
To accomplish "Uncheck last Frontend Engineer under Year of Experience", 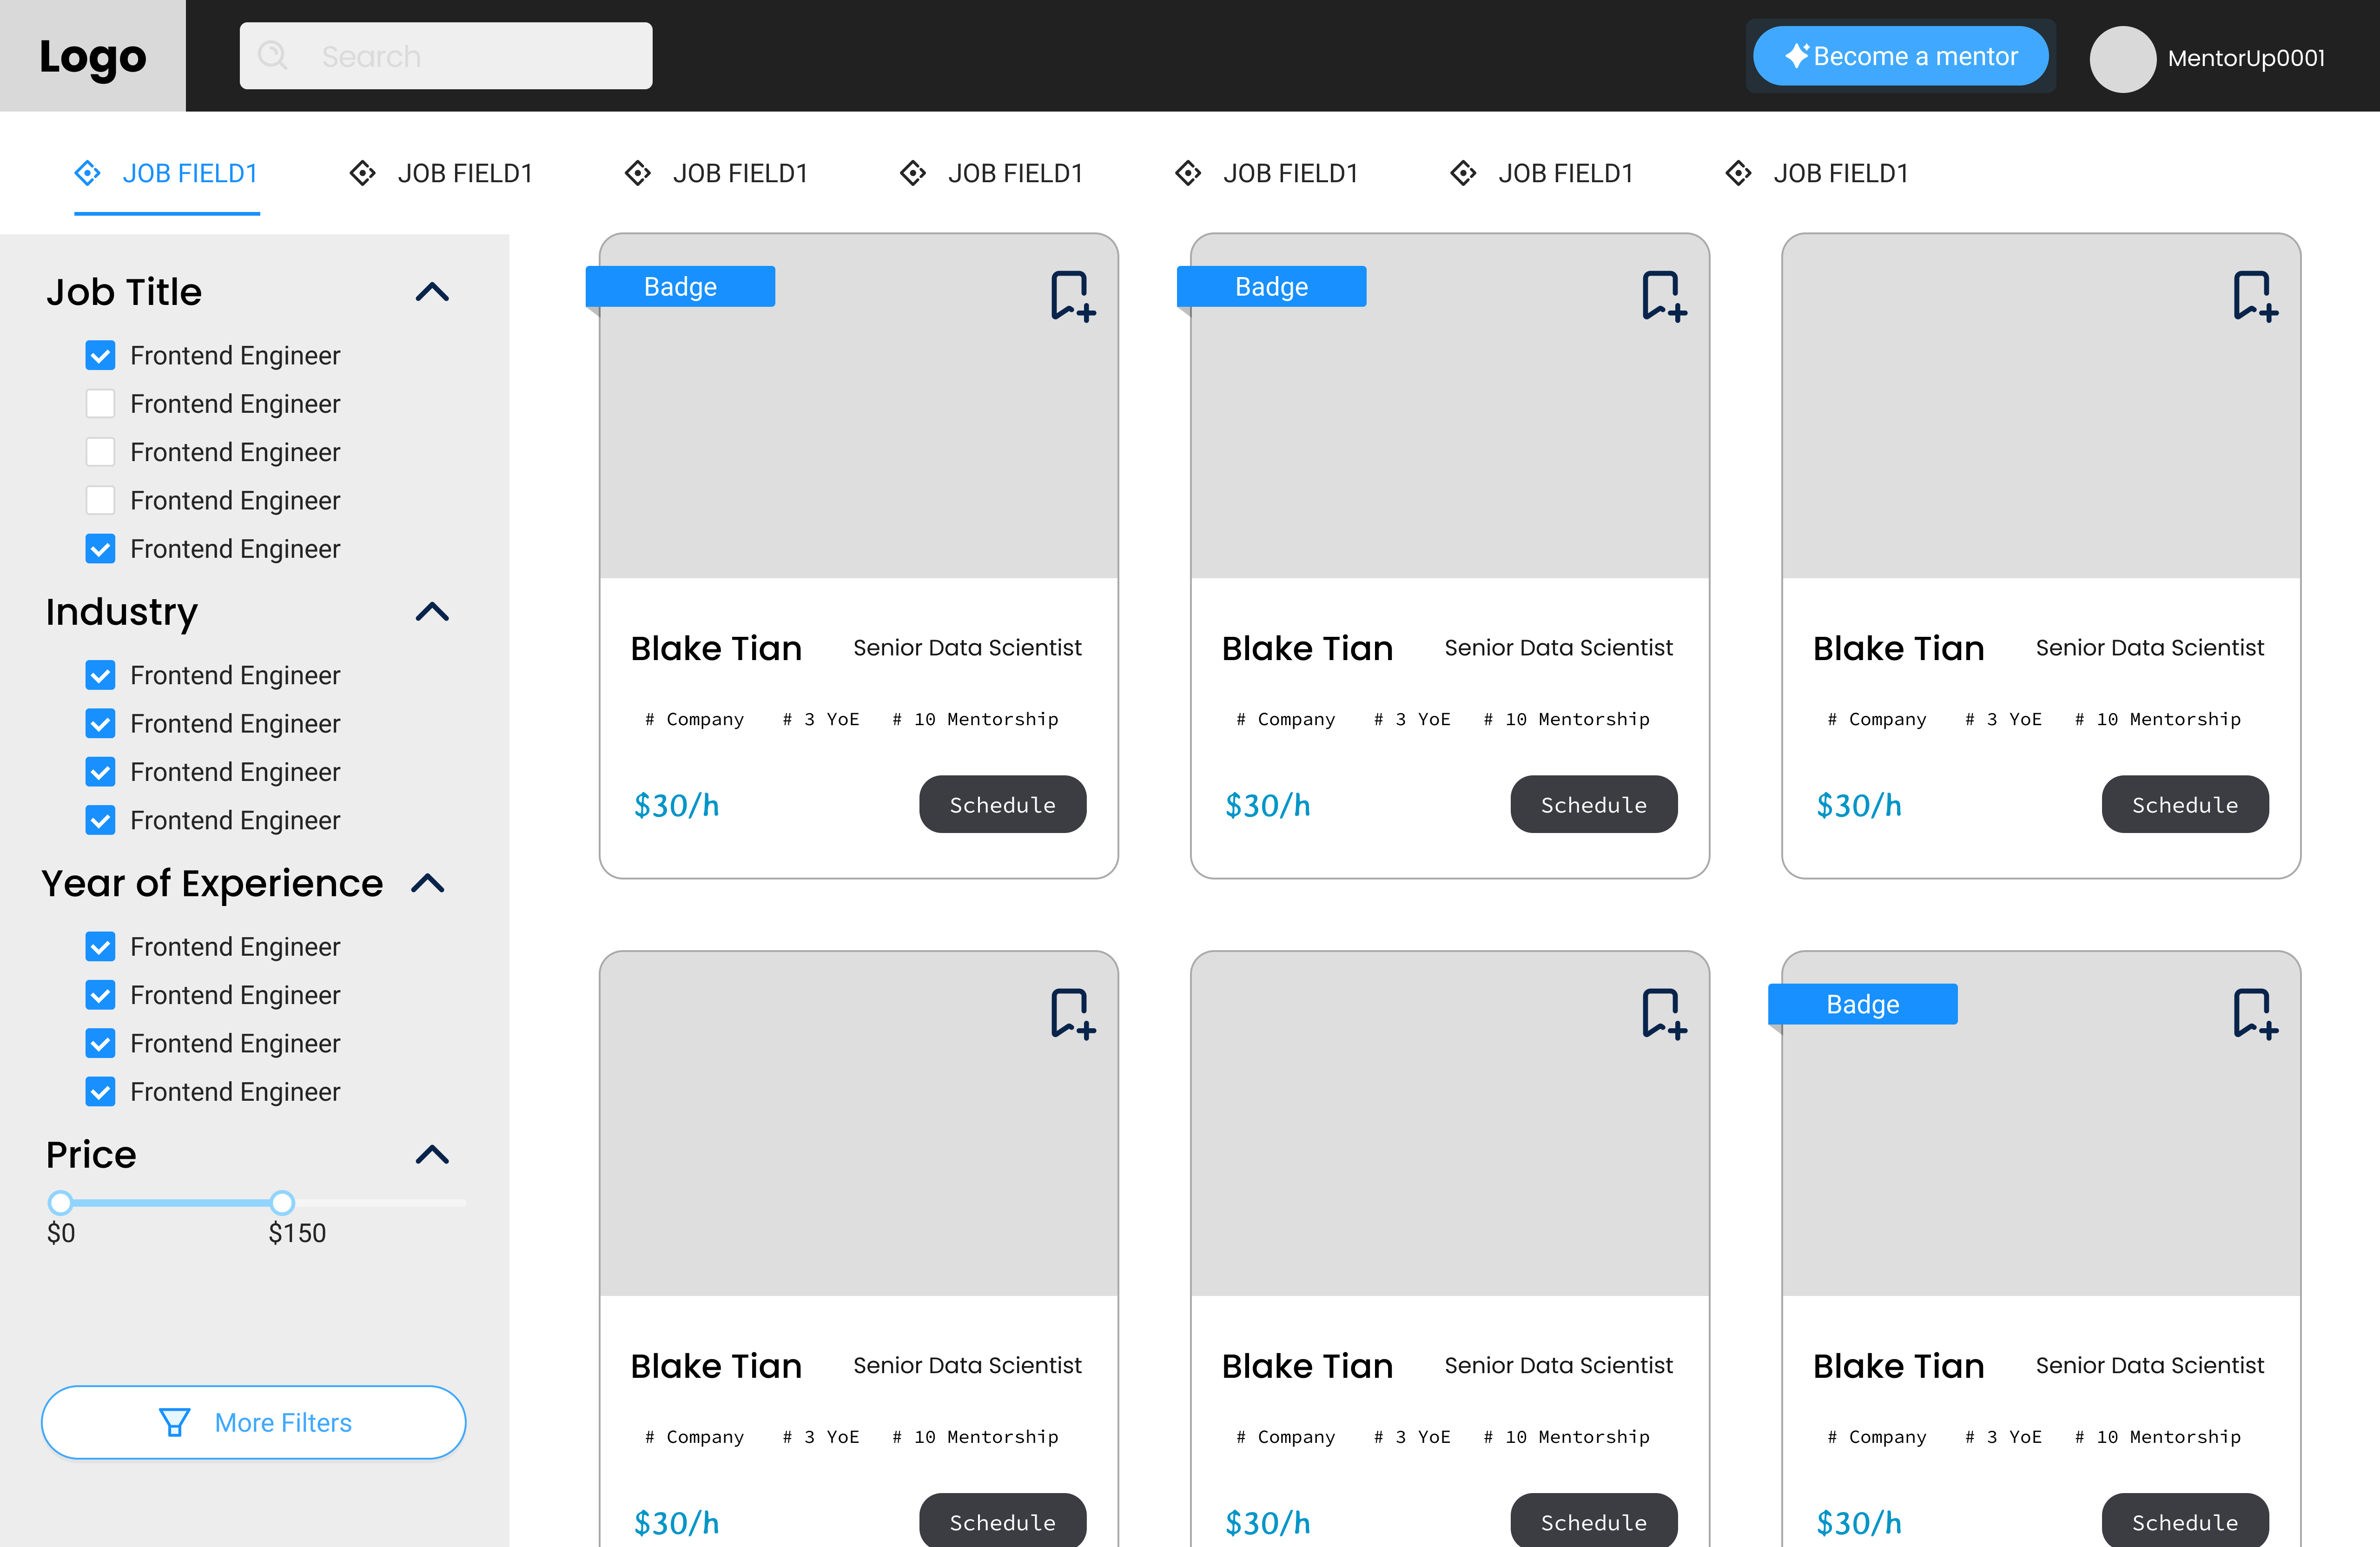I will click(x=100, y=1092).
